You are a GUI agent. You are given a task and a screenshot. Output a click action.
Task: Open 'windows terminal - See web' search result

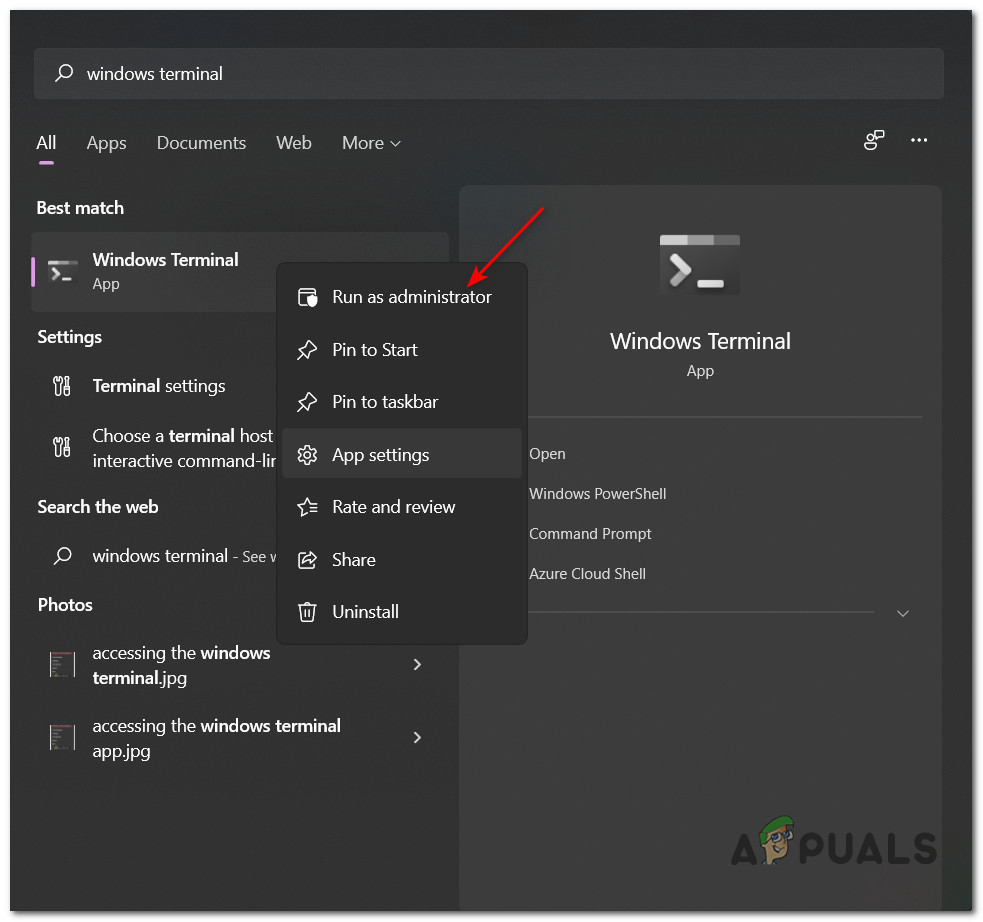154,555
